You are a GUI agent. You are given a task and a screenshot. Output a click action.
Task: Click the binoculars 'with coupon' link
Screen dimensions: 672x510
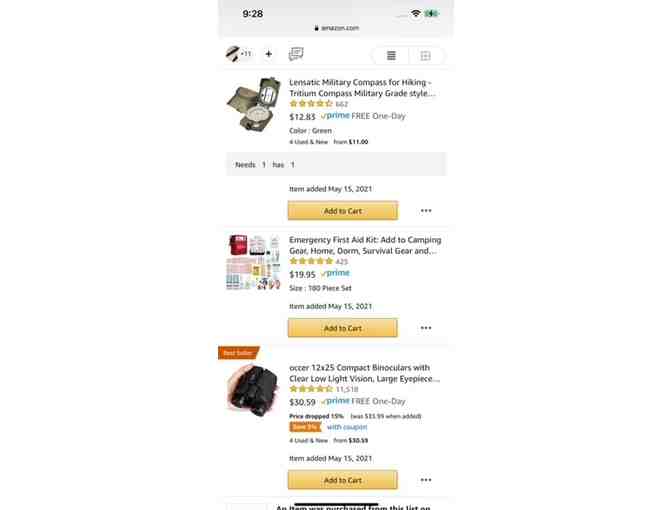[x=347, y=427]
